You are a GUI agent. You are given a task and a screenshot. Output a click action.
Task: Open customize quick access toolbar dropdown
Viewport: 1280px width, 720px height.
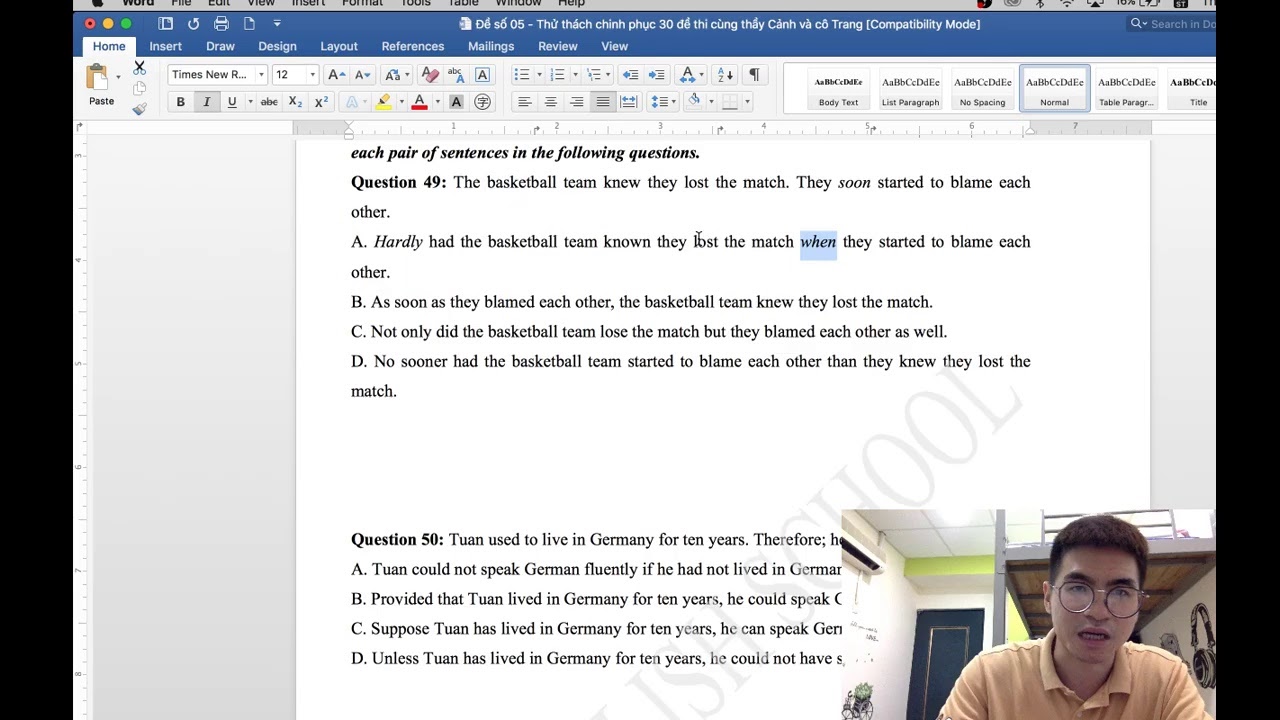pyautogui.click(x=277, y=24)
